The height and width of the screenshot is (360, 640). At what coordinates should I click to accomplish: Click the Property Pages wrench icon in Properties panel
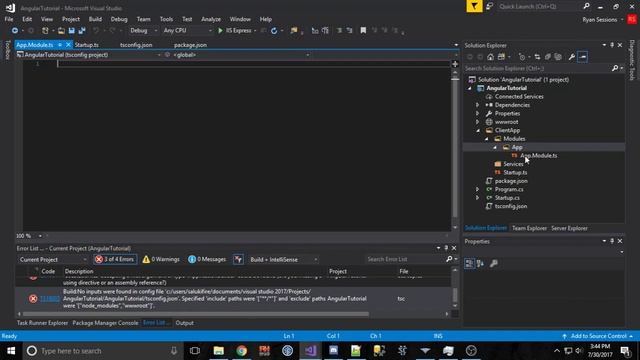click(x=493, y=264)
